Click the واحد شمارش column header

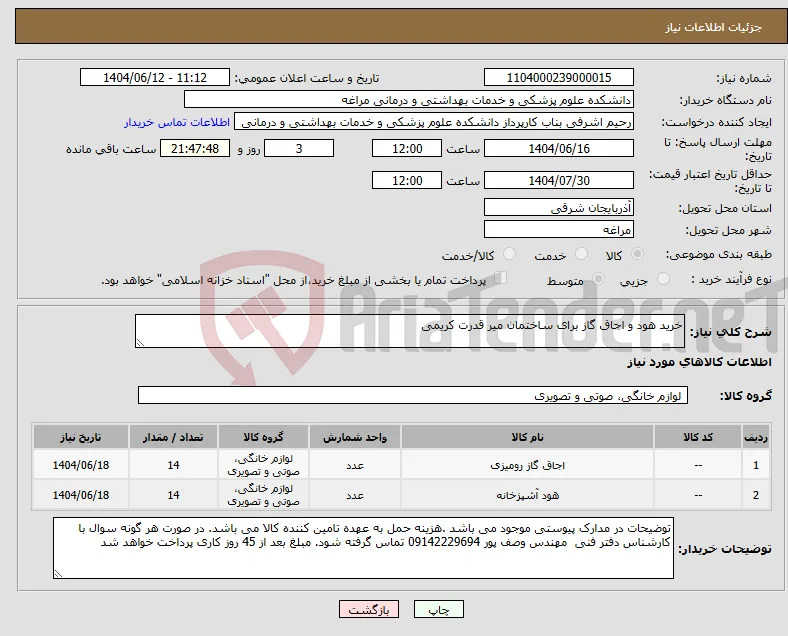tap(355, 437)
